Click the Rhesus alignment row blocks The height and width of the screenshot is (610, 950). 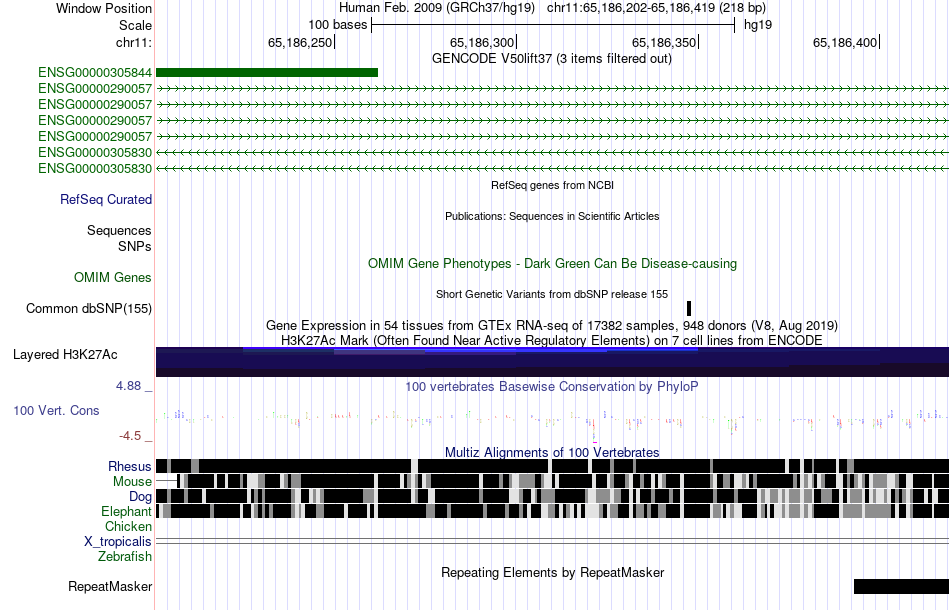[x=552, y=466]
